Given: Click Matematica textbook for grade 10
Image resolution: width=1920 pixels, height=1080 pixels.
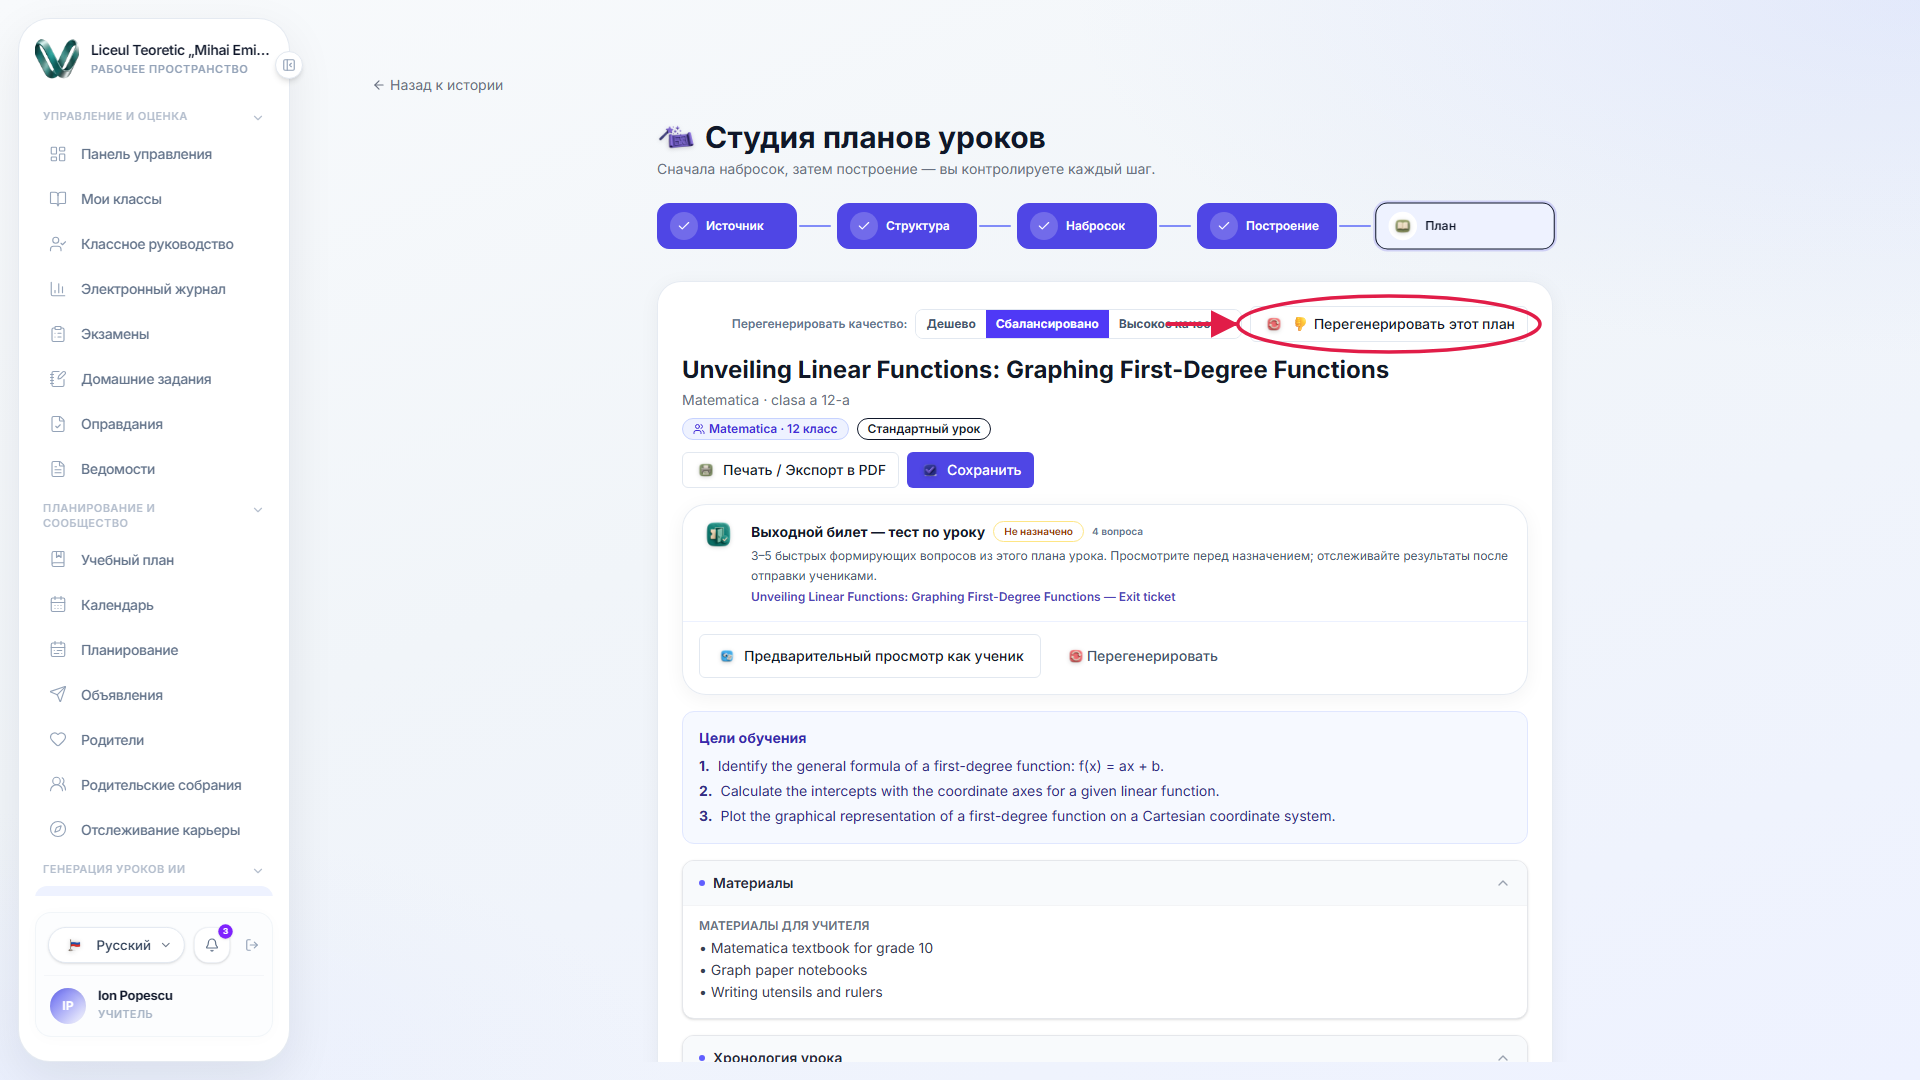Looking at the screenshot, I should pos(821,948).
